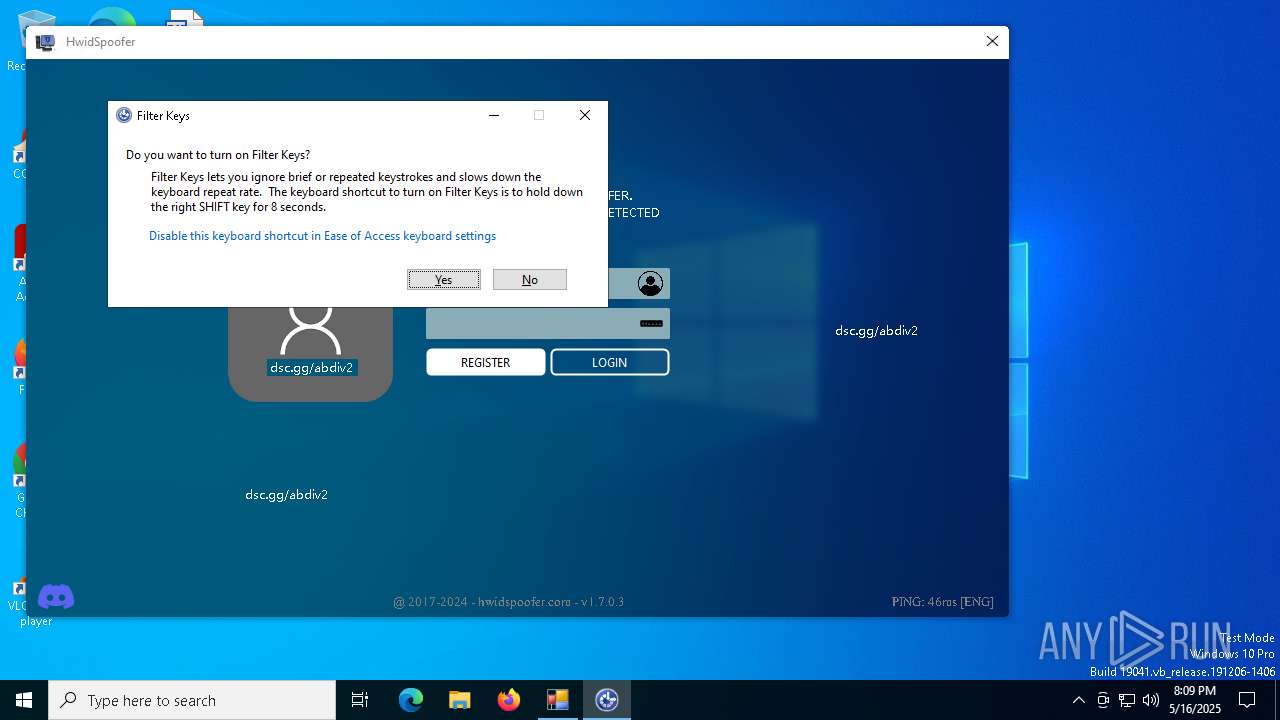The width and height of the screenshot is (1280, 720).
Task: Click the active HwidSpoofer taskbar icon
Action: pos(607,700)
